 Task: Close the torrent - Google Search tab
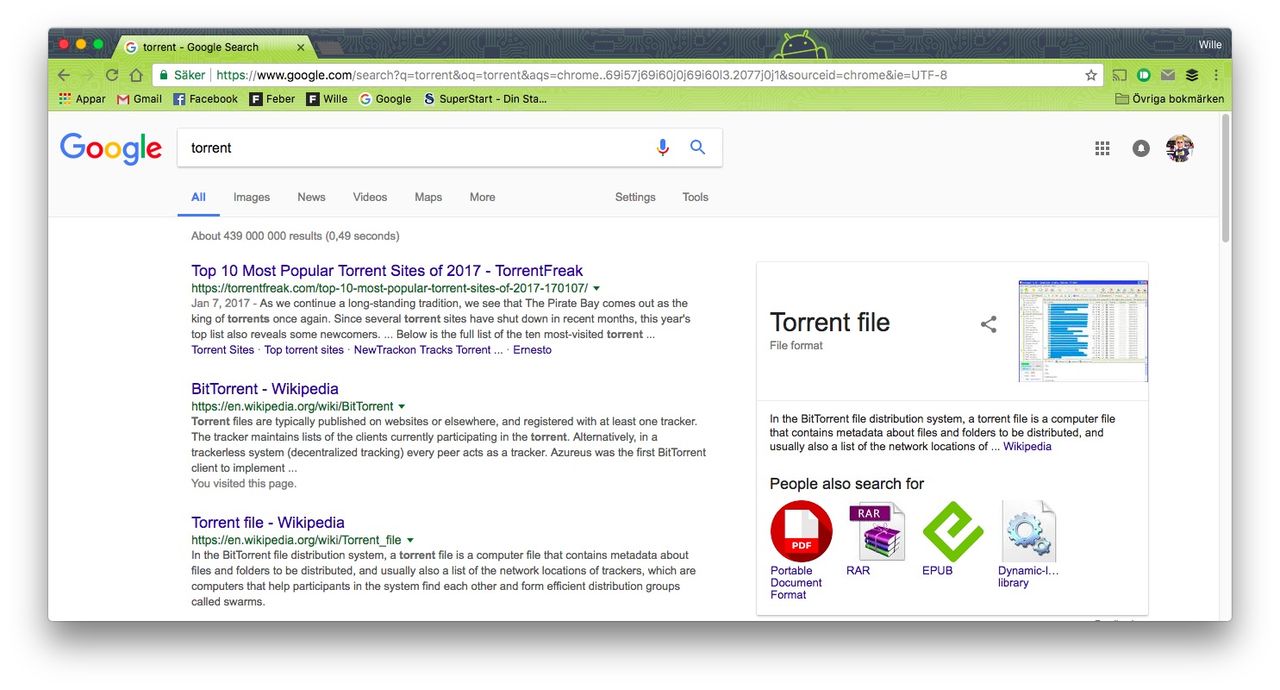coord(301,47)
